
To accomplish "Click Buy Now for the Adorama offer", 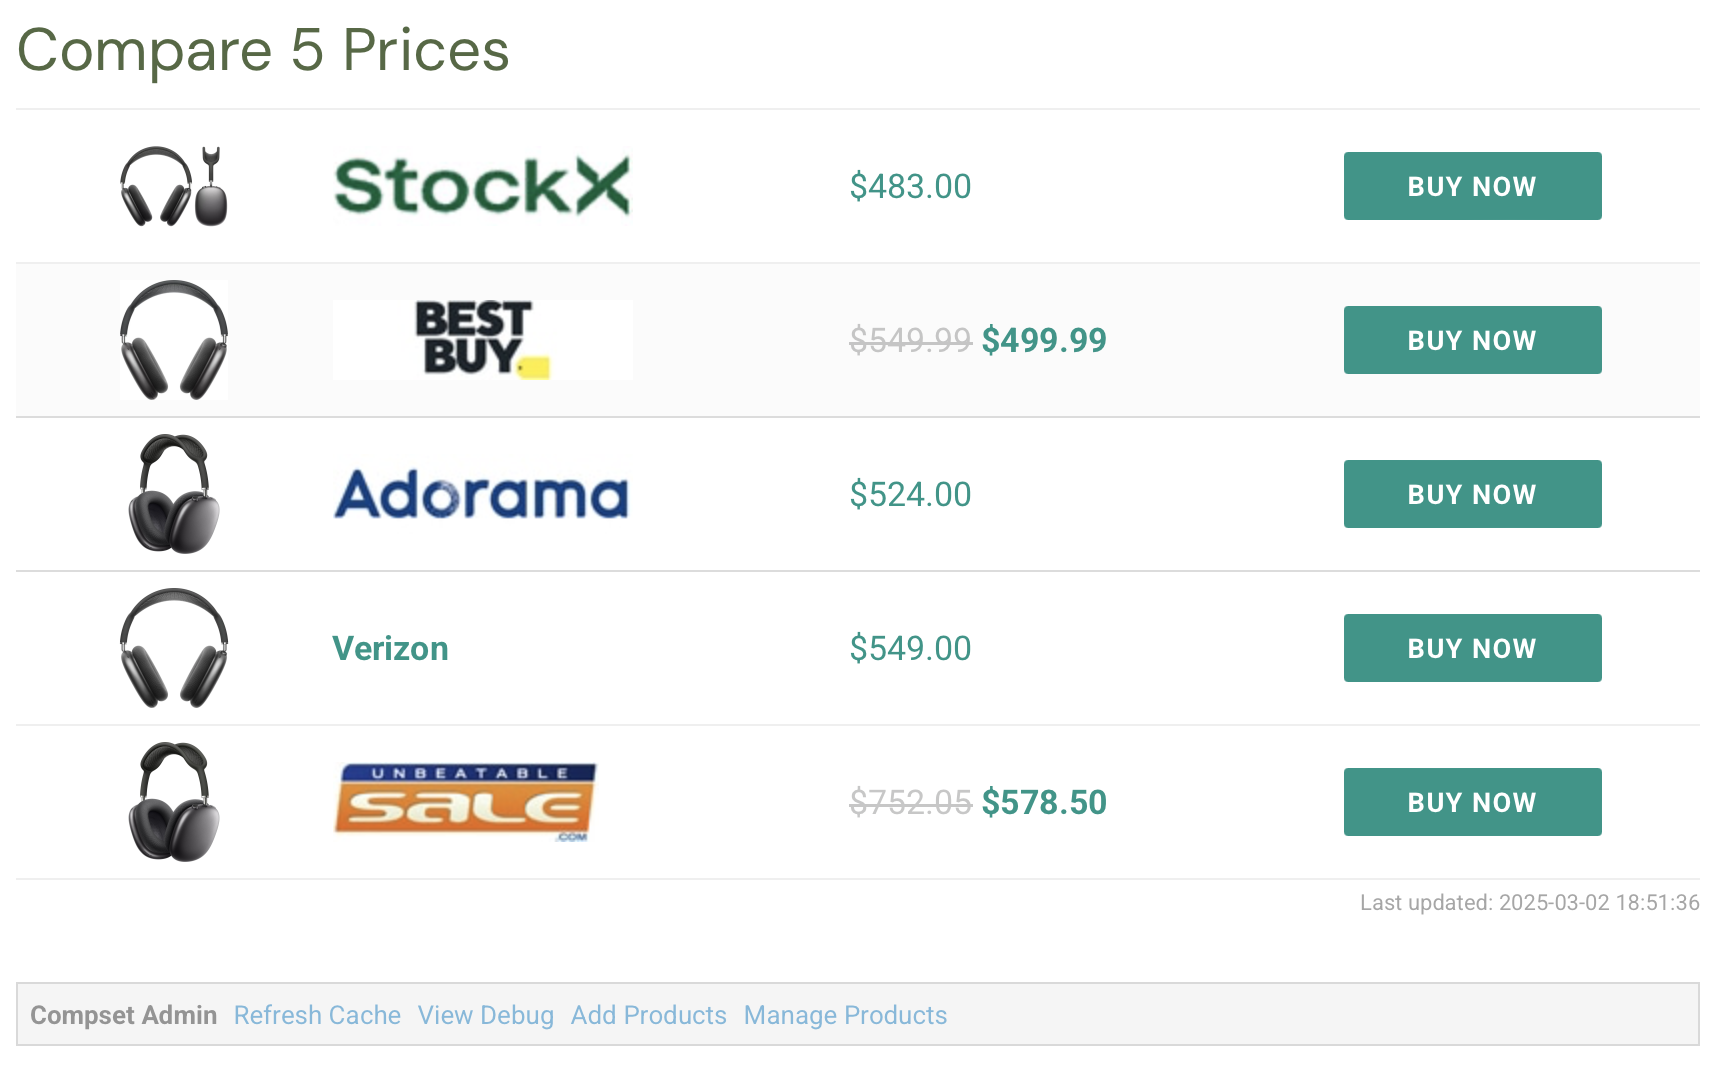I will [1472, 494].
